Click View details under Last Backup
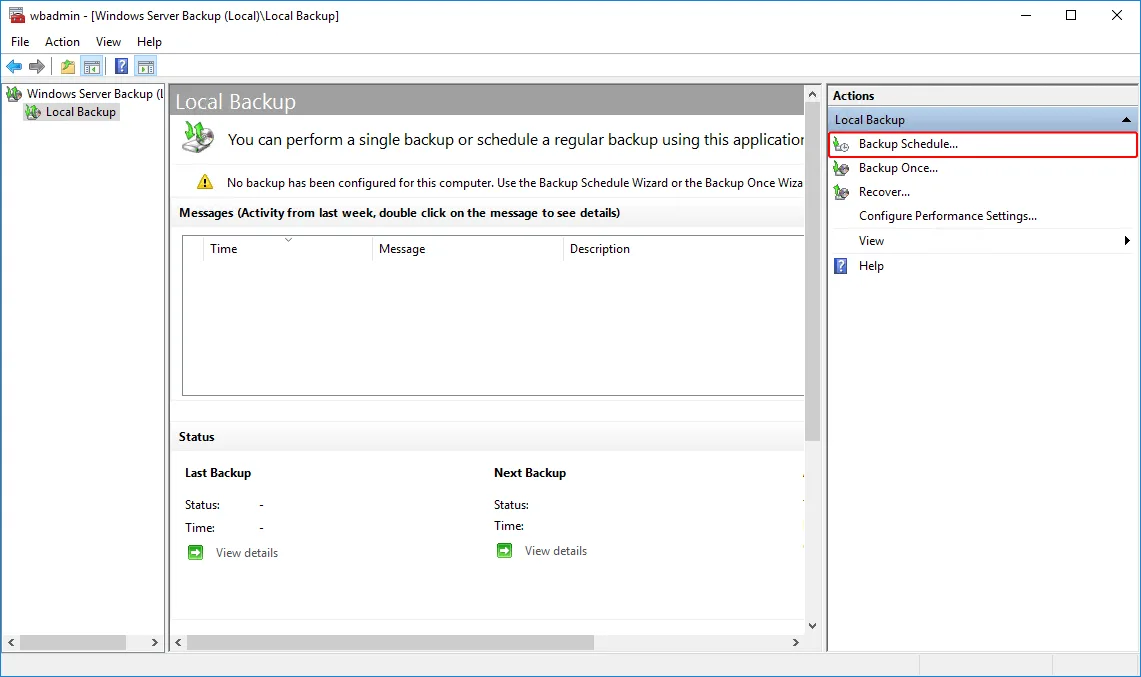 [x=246, y=552]
